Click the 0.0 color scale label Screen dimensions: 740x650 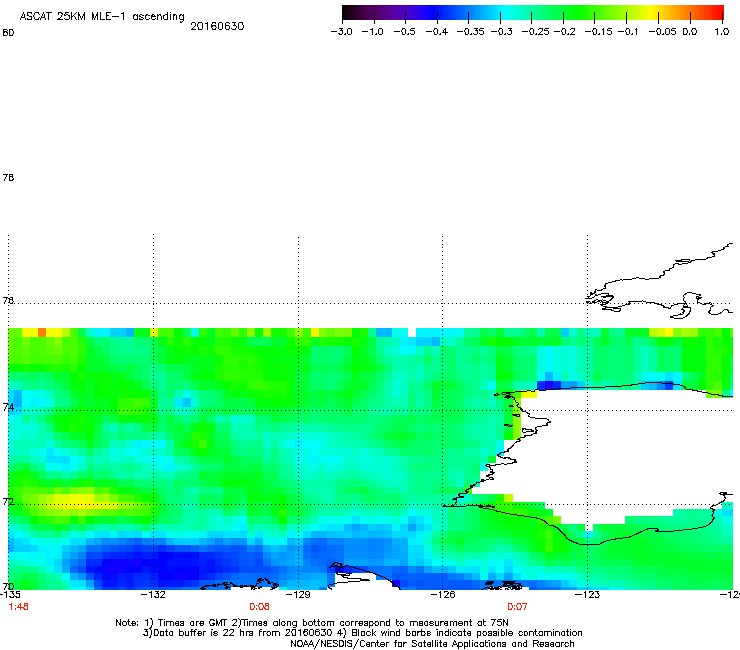(x=690, y=32)
